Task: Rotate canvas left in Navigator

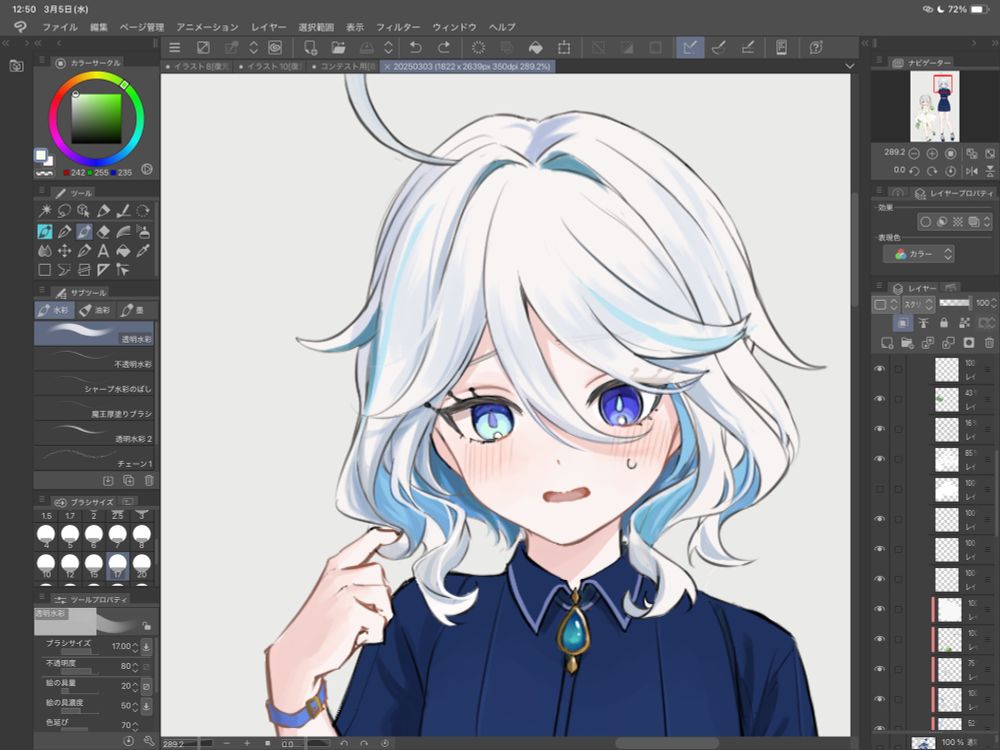Action: click(x=914, y=171)
